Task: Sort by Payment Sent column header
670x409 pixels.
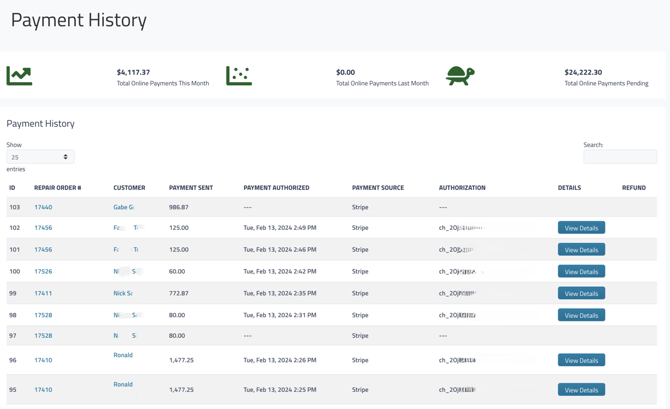Action: pyautogui.click(x=191, y=188)
